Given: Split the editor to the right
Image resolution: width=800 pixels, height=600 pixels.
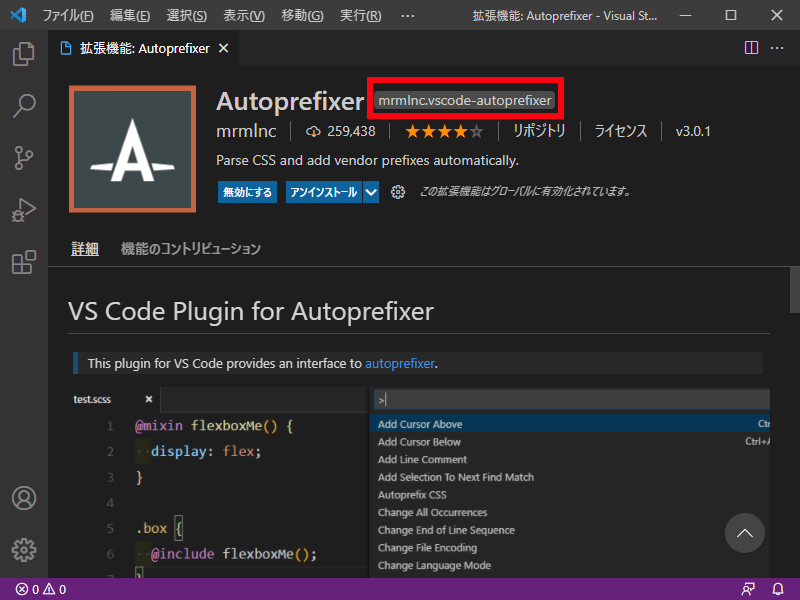Looking at the screenshot, I should point(751,48).
